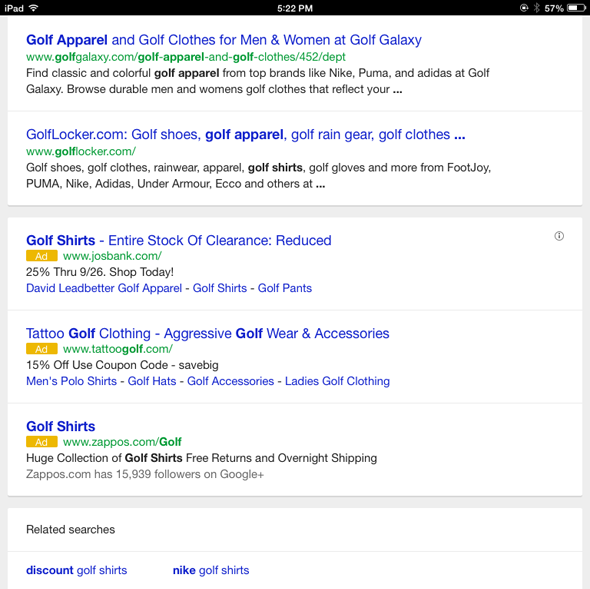Tap the orientation lock icon
Screen dimensions: 590x589
pos(524,8)
